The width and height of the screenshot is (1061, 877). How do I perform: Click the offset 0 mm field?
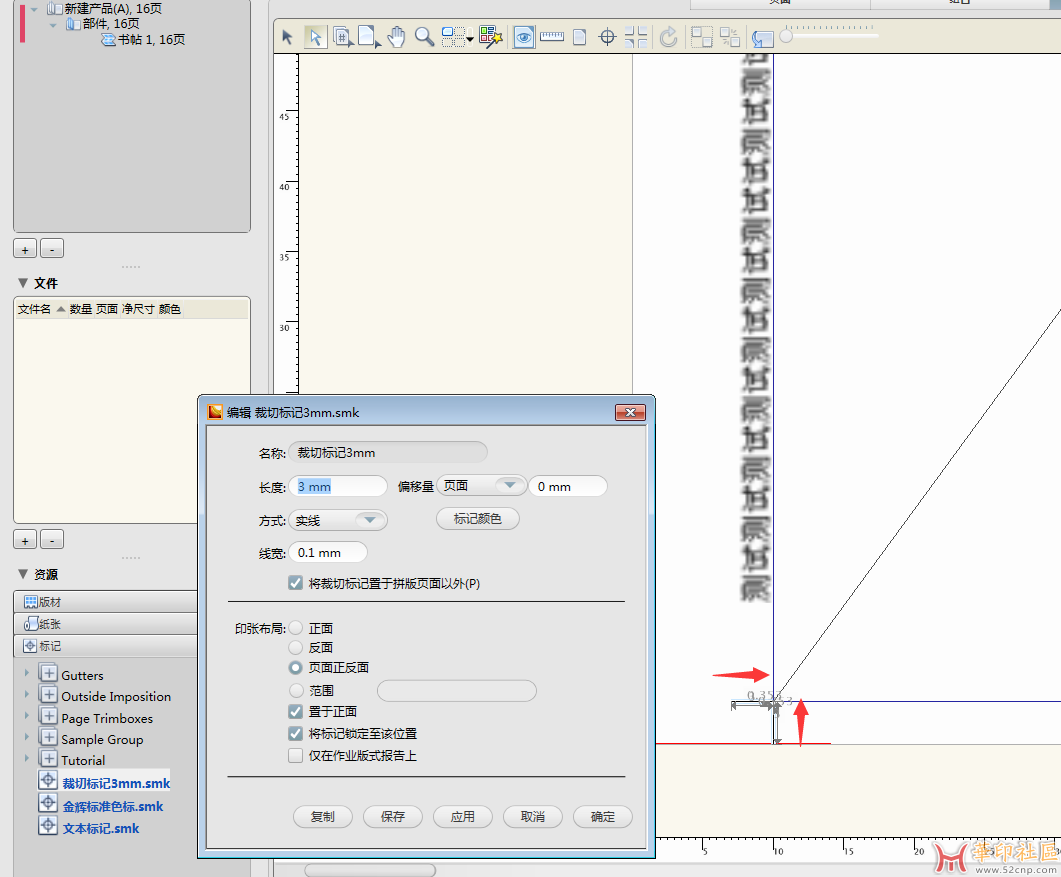[568, 487]
